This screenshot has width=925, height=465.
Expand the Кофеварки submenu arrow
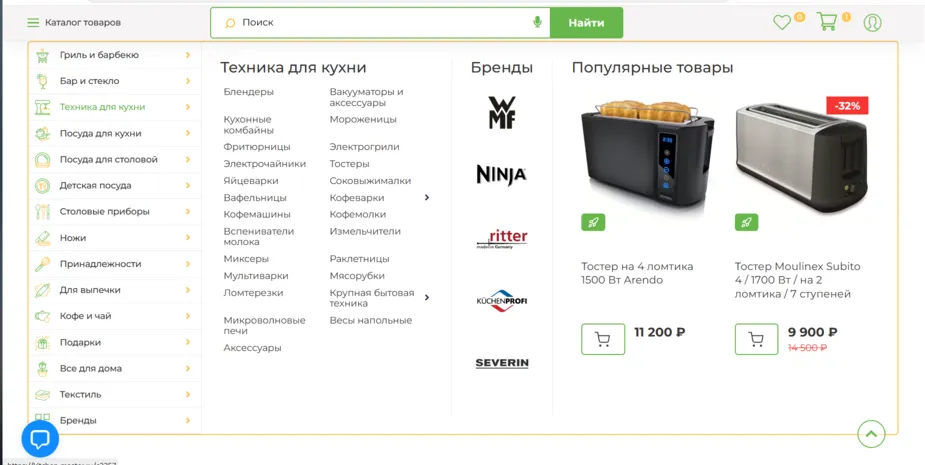click(427, 198)
